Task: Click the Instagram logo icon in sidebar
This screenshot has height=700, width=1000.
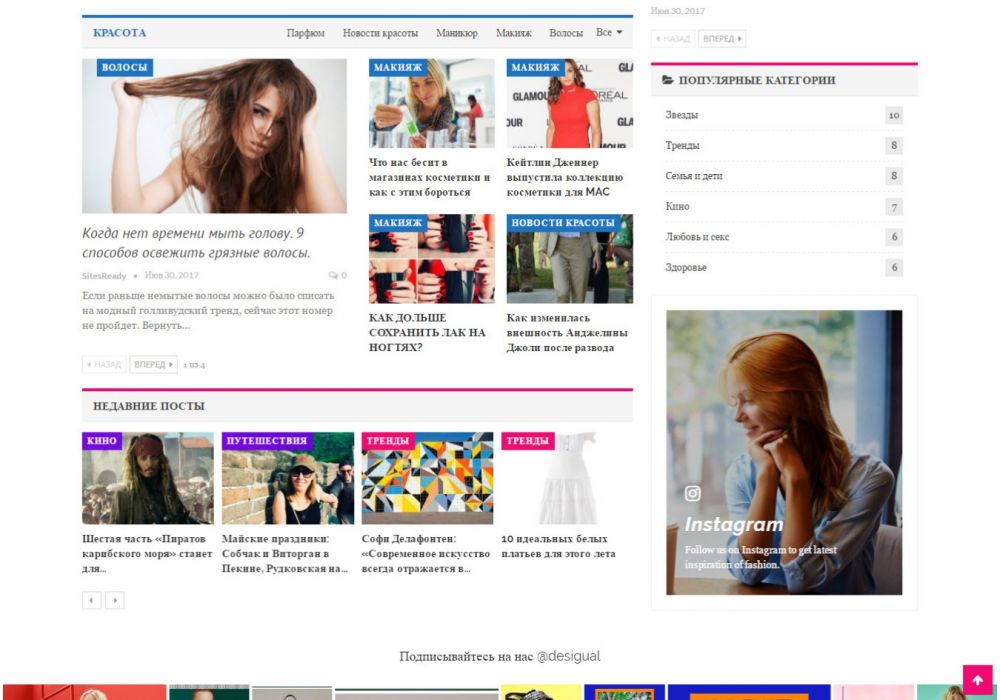Action: [693, 494]
